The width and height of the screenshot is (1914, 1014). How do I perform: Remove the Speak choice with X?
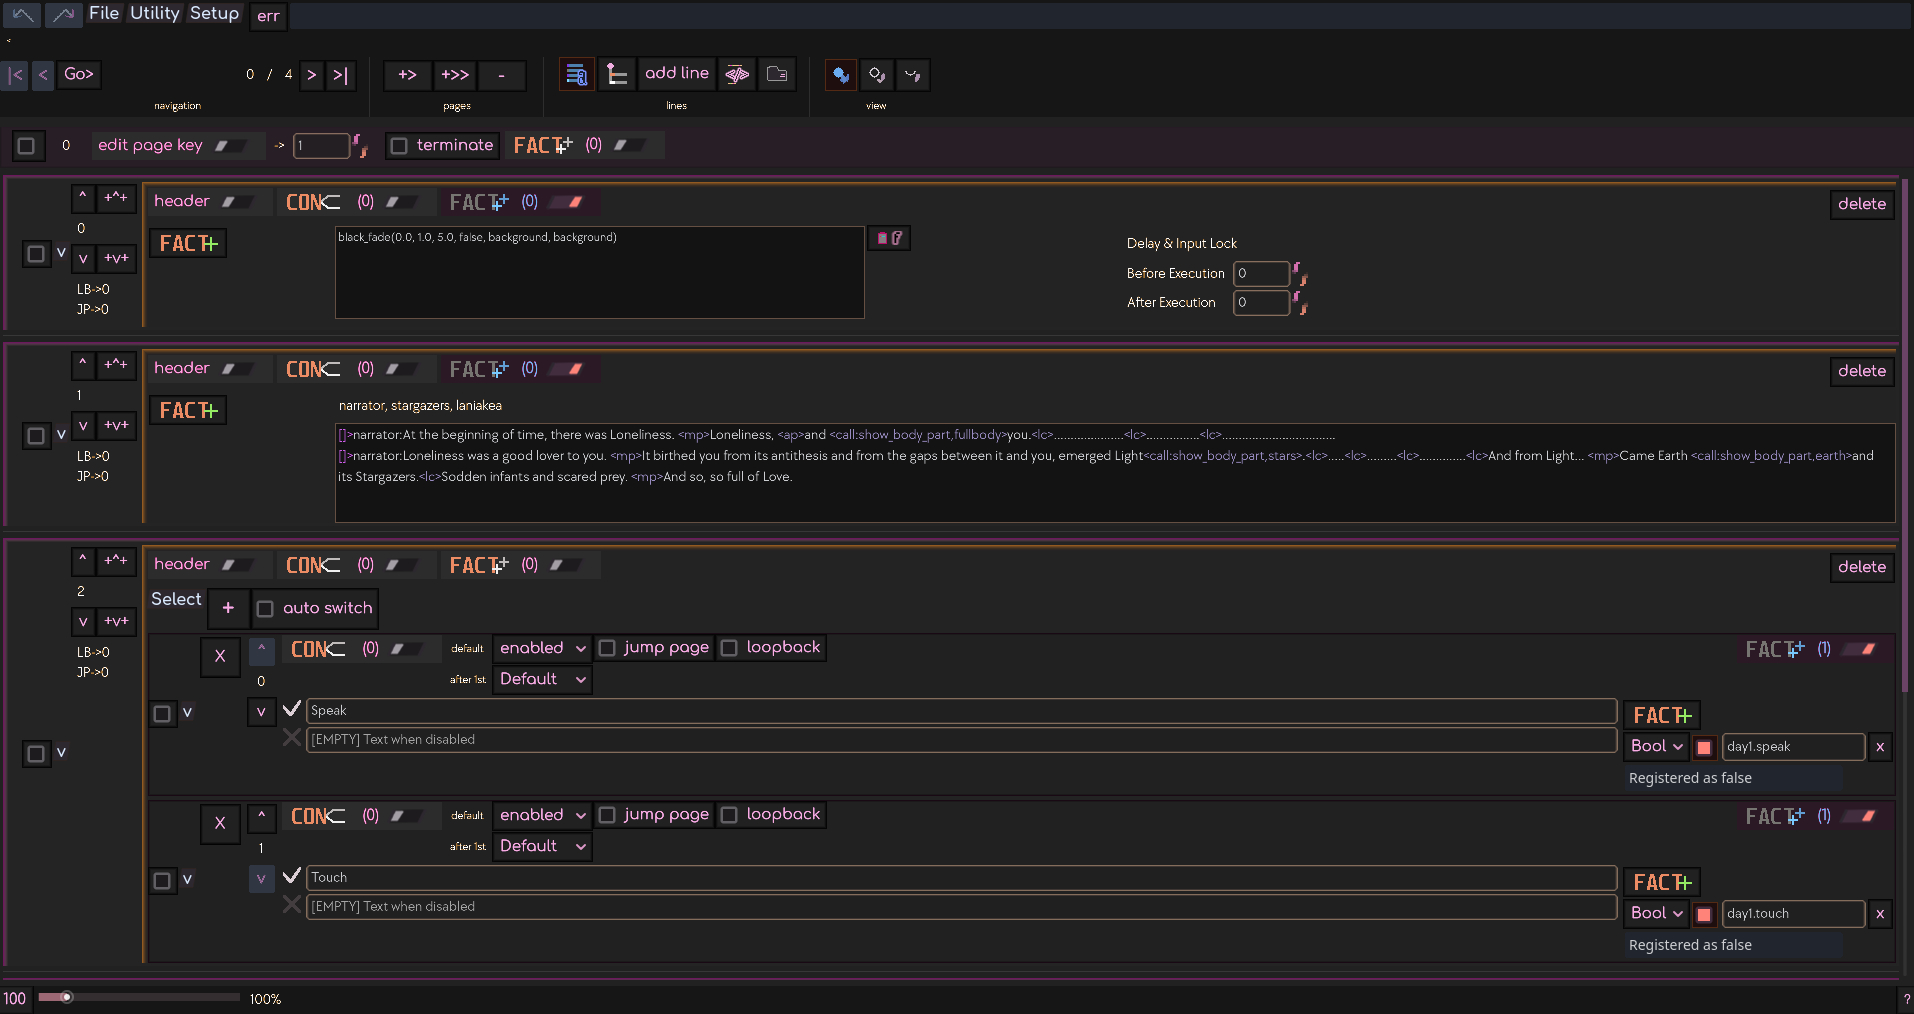coord(220,656)
